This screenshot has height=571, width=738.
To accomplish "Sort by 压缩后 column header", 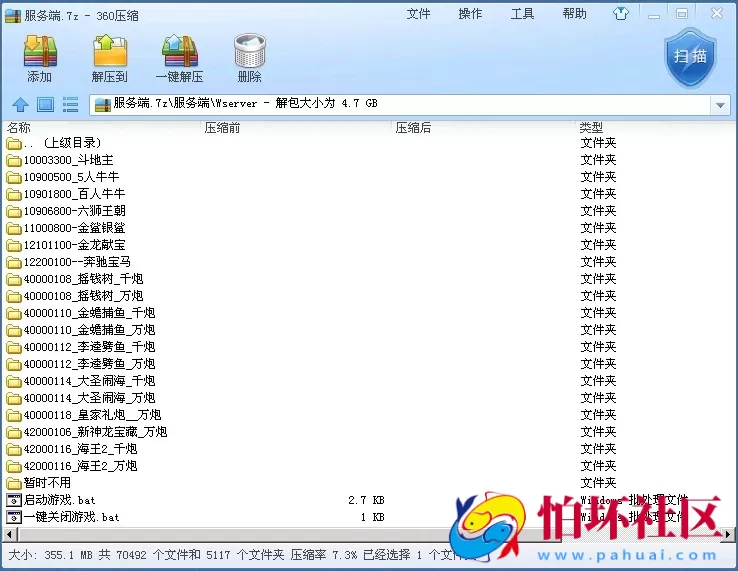I will click(x=413, y=128).
